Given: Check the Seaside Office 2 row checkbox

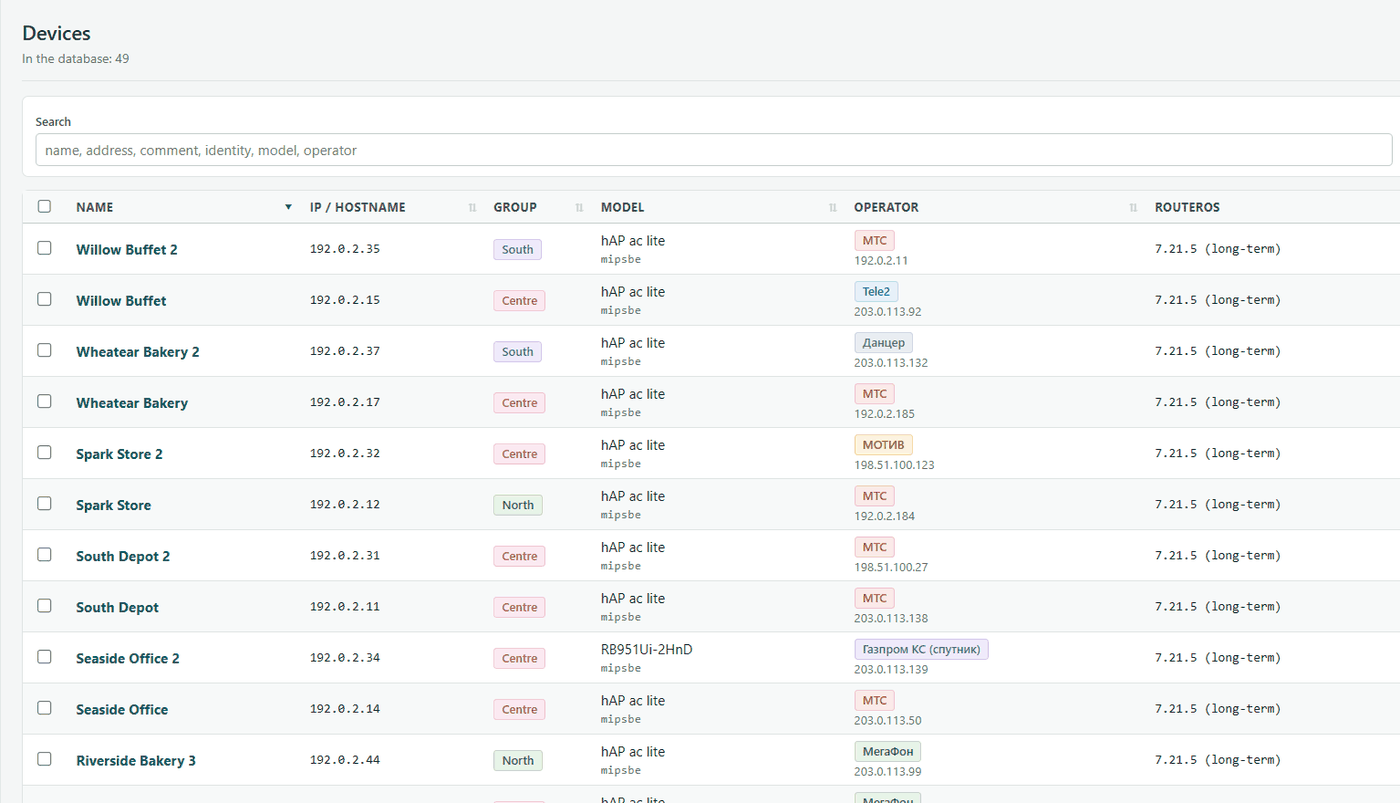Looking at the screenshot, I should coord(44,656).
